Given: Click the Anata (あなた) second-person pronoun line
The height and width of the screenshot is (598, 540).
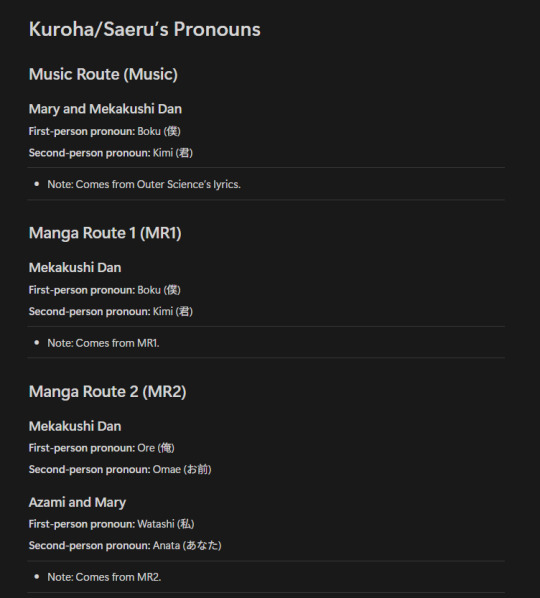Looking at the screenshot, I should click(125, 546).
